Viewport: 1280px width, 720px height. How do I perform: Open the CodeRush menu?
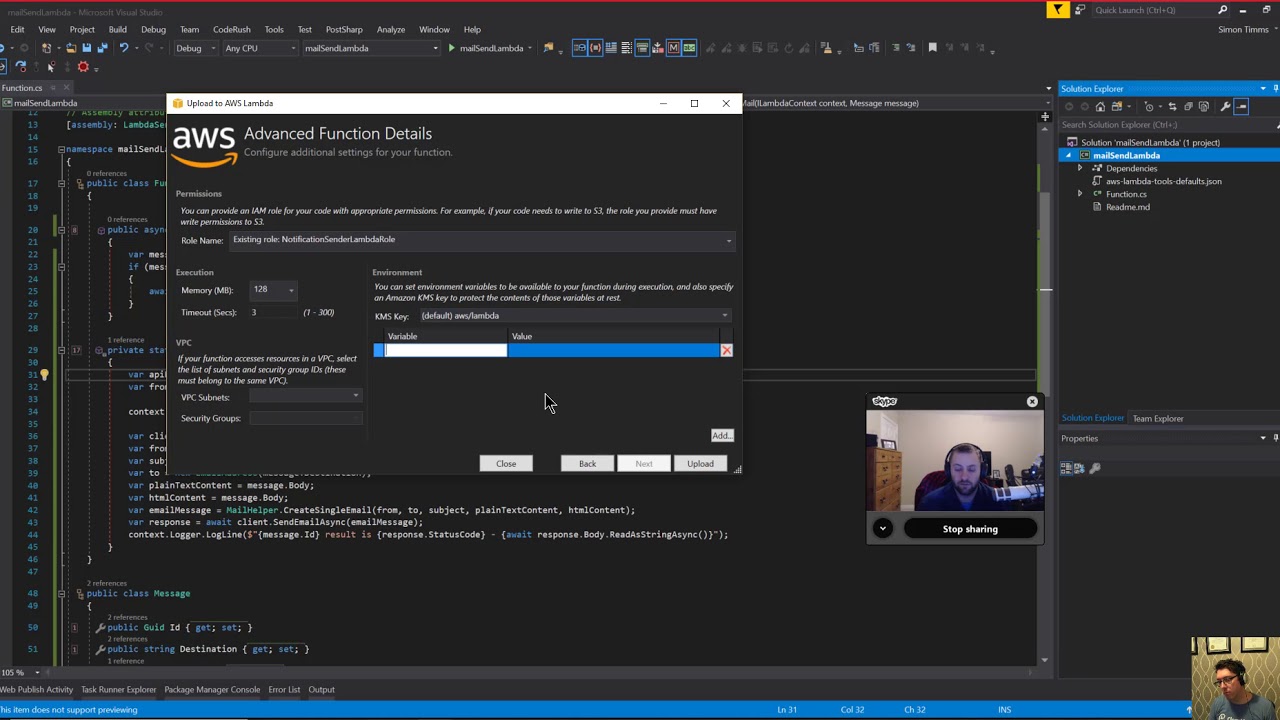(231, 29)
